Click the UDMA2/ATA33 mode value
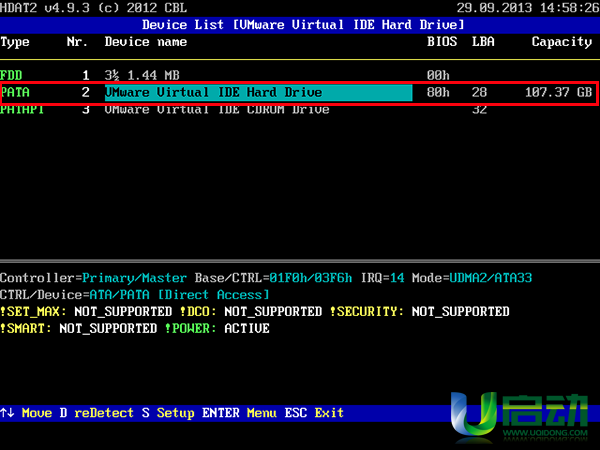 (491, 278)
